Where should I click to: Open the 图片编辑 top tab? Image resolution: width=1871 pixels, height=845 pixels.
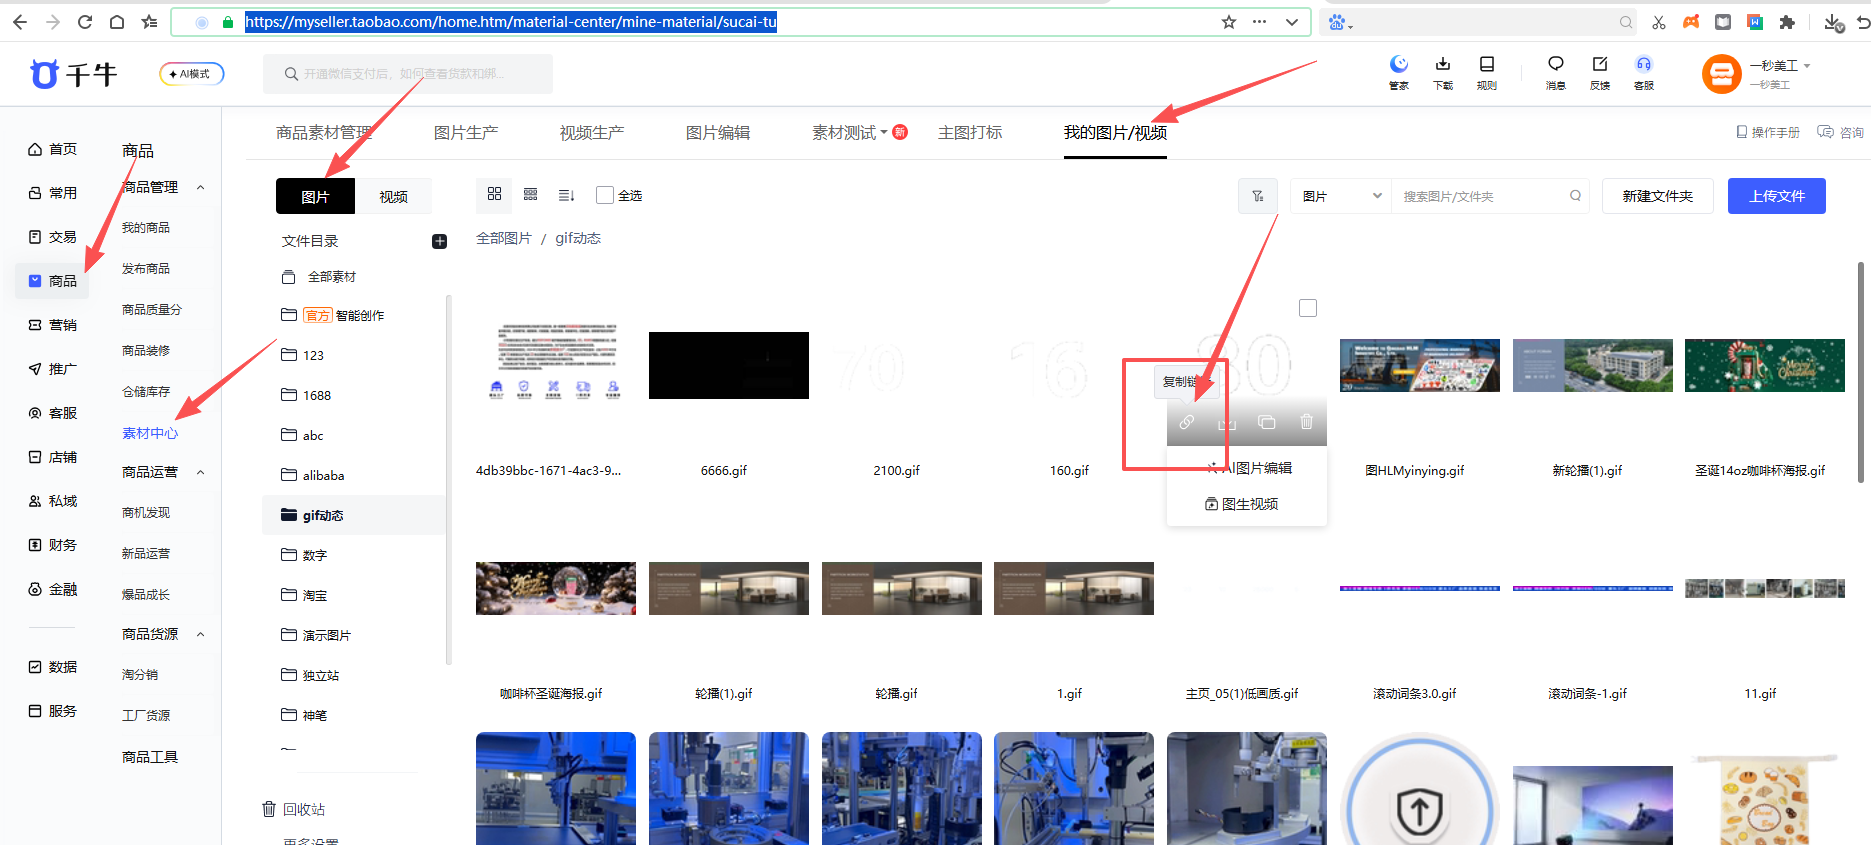pyautogui.click(x=717, y=133)
